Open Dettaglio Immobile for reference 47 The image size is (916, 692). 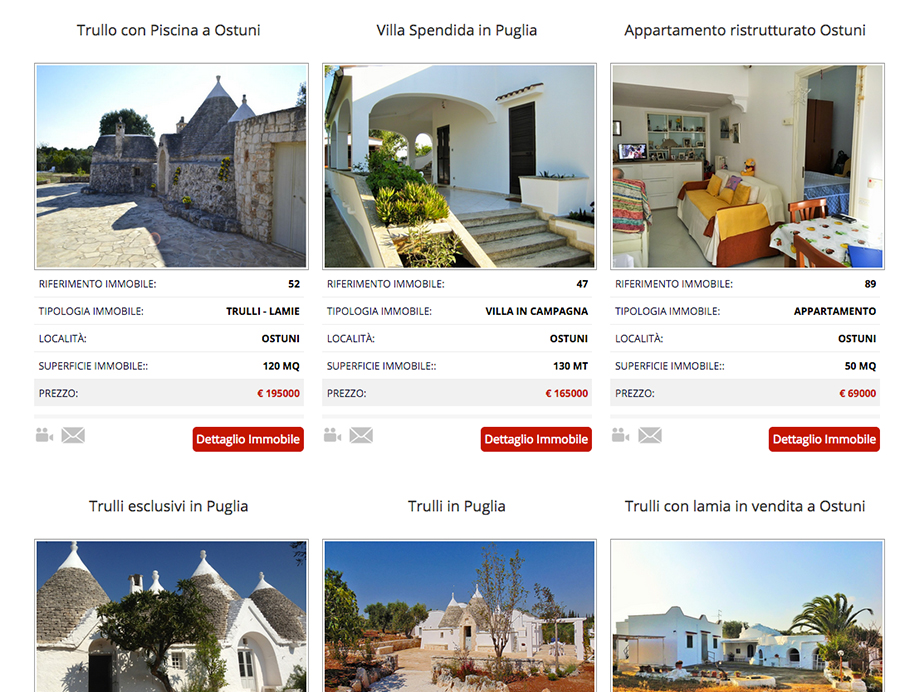click(536, 439)
